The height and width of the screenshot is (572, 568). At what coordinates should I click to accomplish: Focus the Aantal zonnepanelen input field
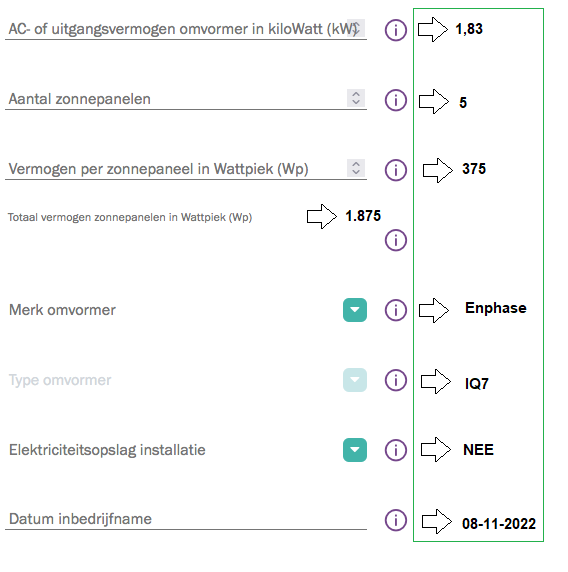coord(186,99)
